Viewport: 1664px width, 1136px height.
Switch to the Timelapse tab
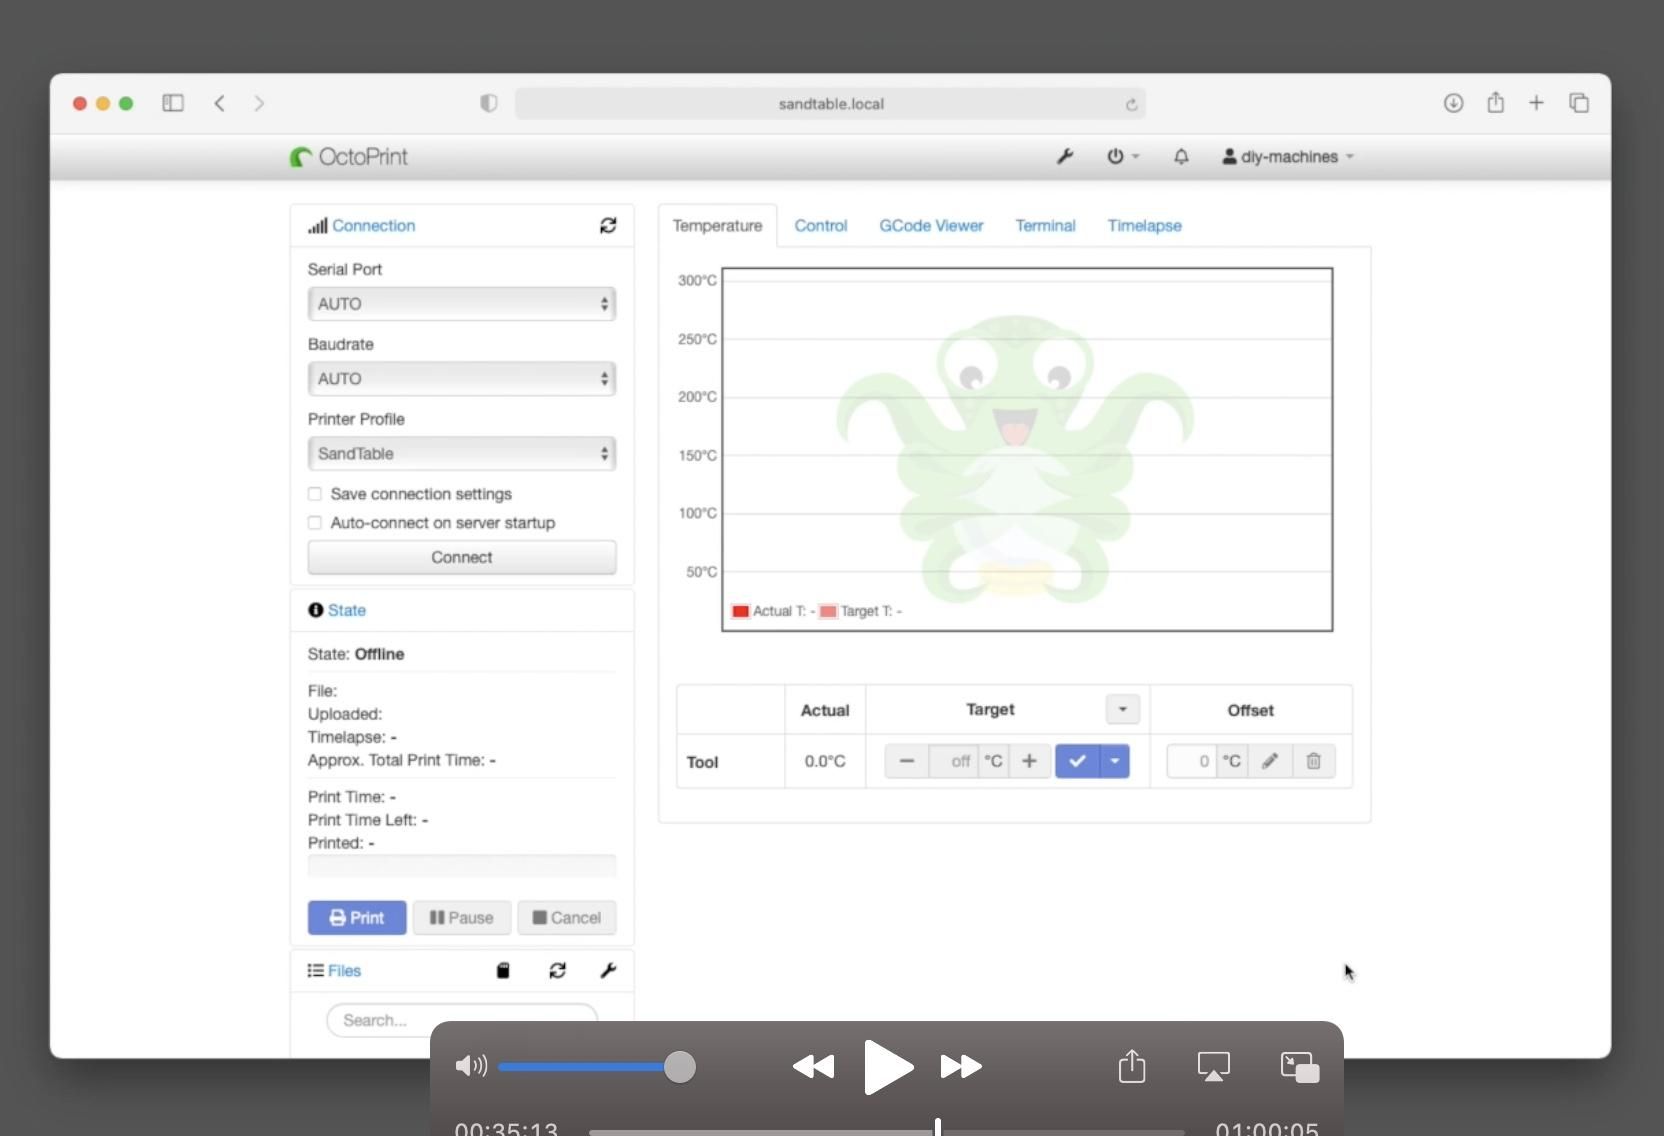click(1144, 226)
